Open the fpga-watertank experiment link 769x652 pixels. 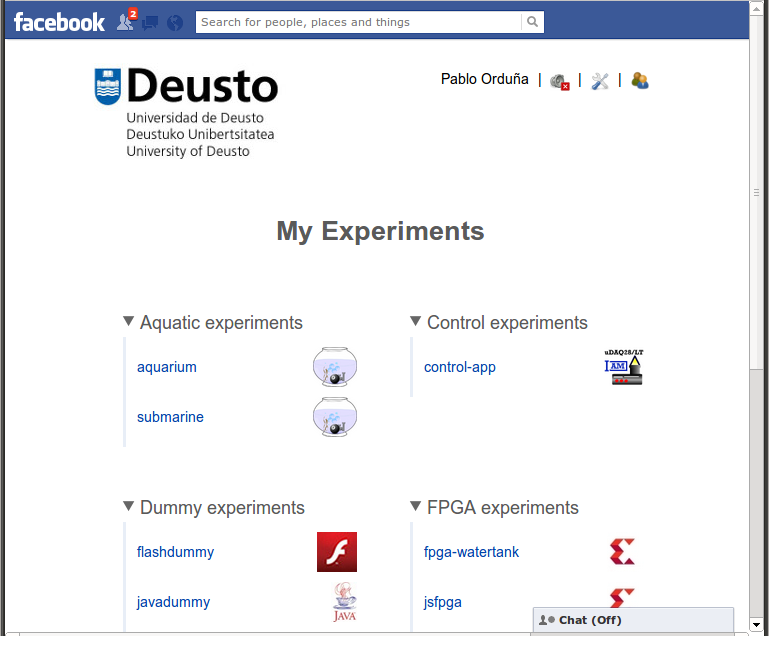click(x=471, y=552)
